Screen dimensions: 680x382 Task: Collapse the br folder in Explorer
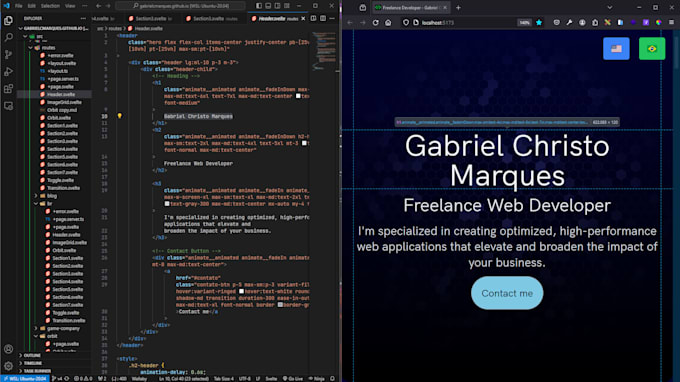tap(36, 204)
